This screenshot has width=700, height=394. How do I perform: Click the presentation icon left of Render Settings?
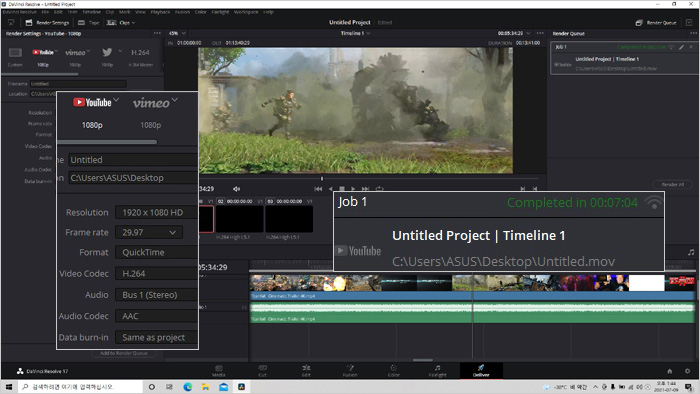(x=11, y=22)
